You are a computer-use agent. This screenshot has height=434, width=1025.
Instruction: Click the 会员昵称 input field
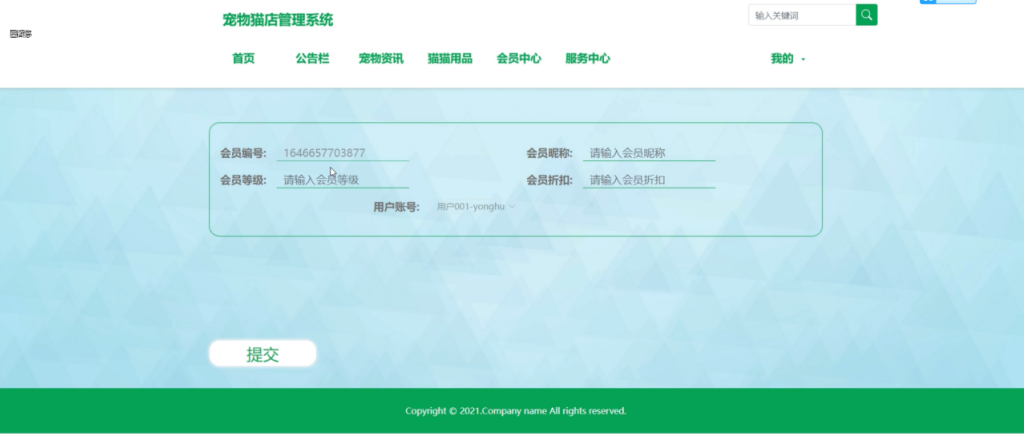[x=649, y=153]
